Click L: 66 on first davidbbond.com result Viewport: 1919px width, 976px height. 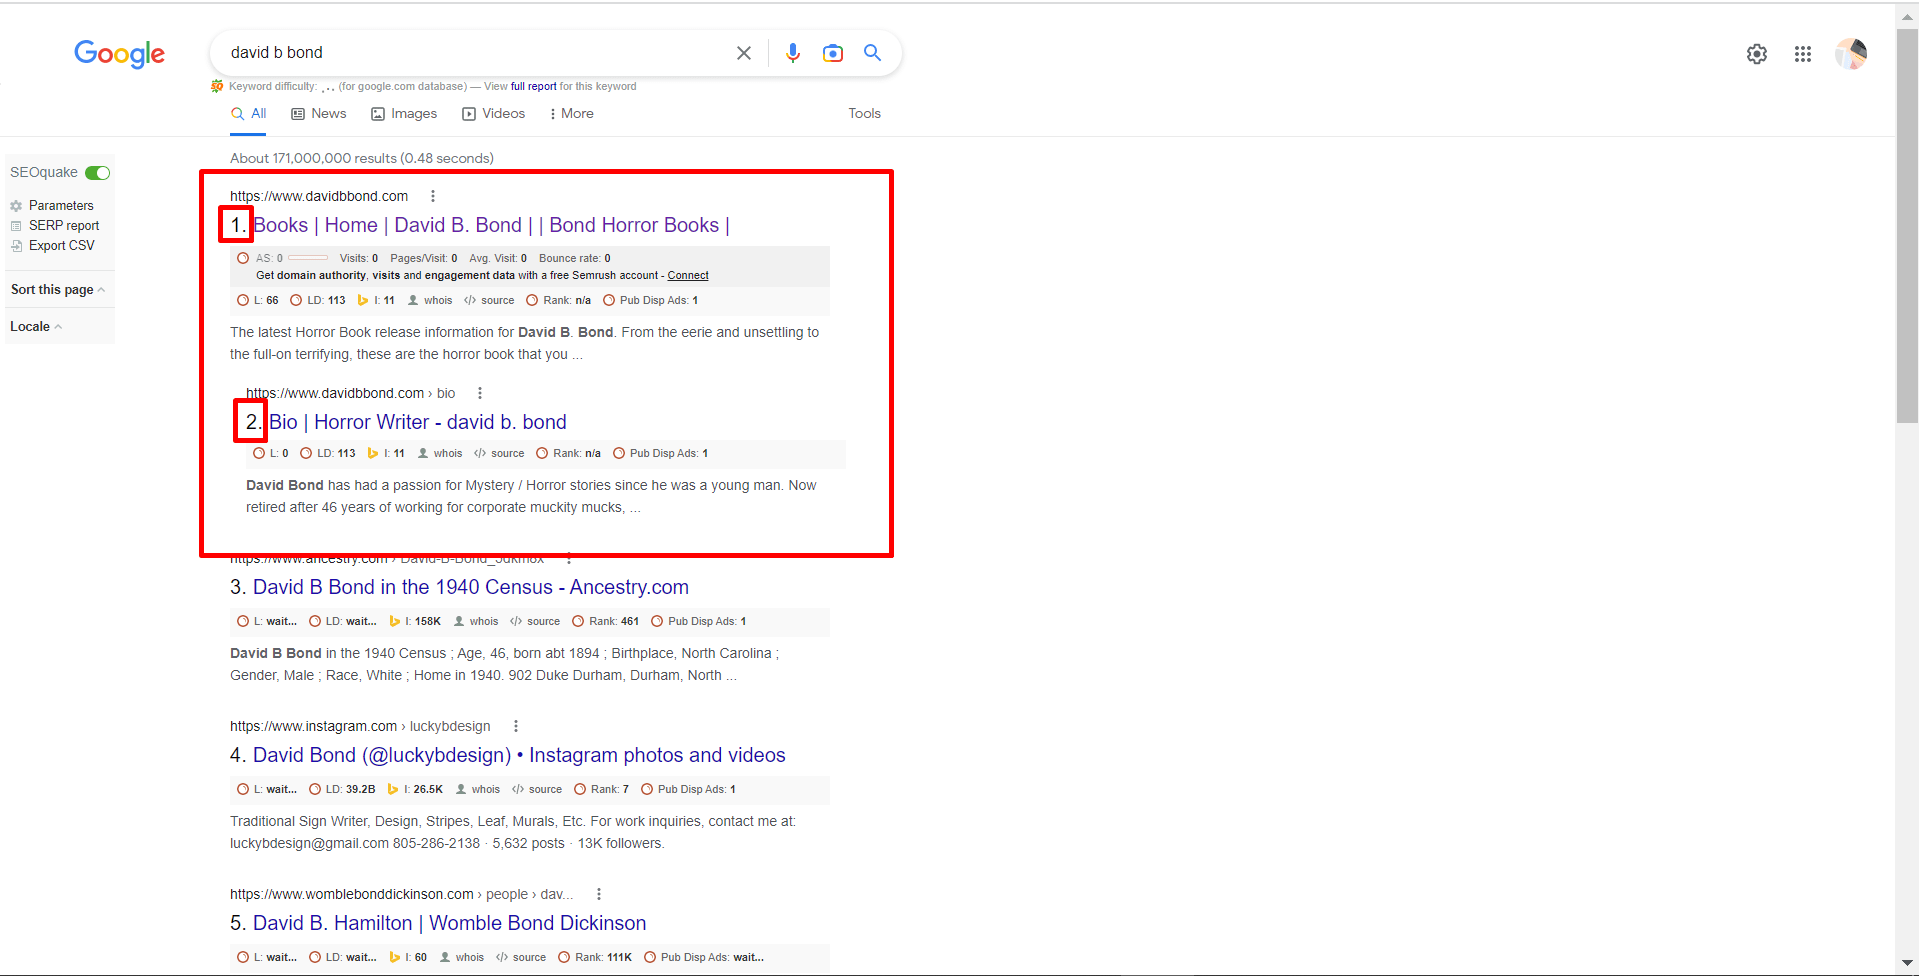[258, 300]
